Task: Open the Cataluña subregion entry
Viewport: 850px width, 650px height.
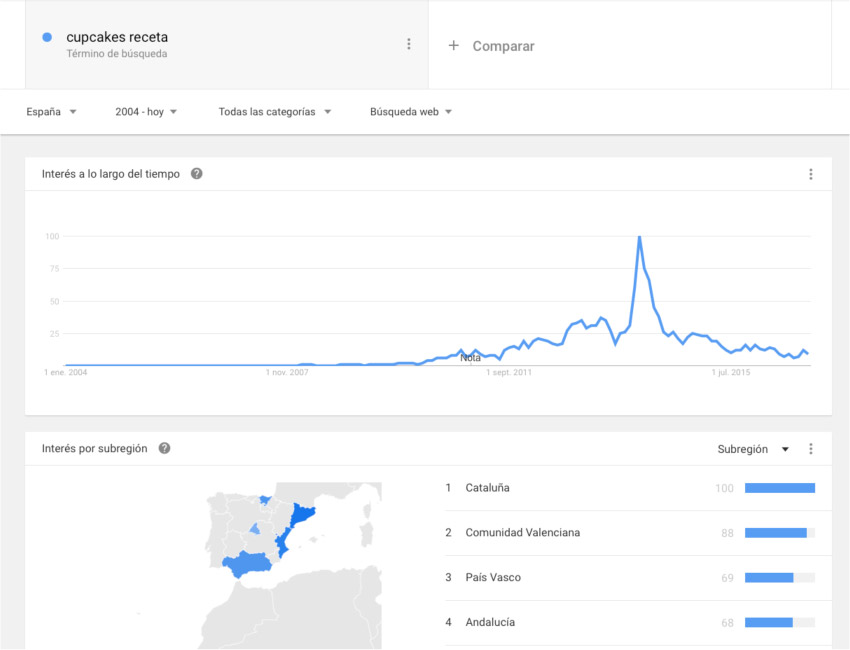Action: 487,487
